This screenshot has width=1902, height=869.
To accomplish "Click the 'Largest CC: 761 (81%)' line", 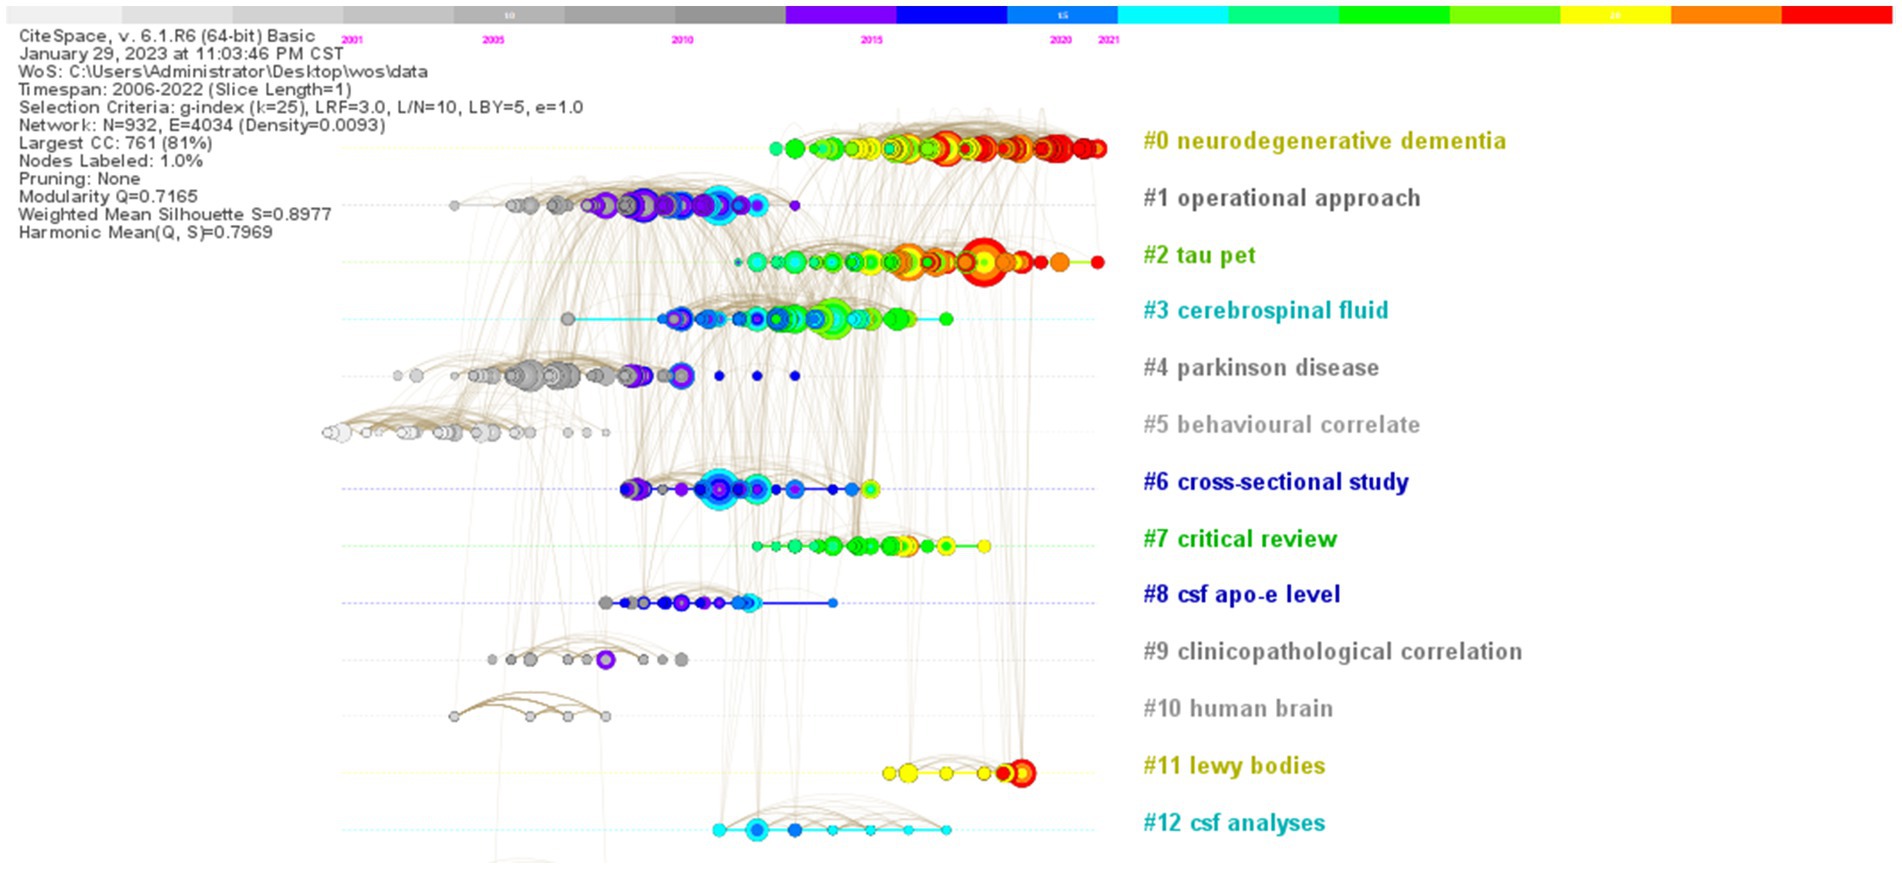I will [x=115, y=143].
